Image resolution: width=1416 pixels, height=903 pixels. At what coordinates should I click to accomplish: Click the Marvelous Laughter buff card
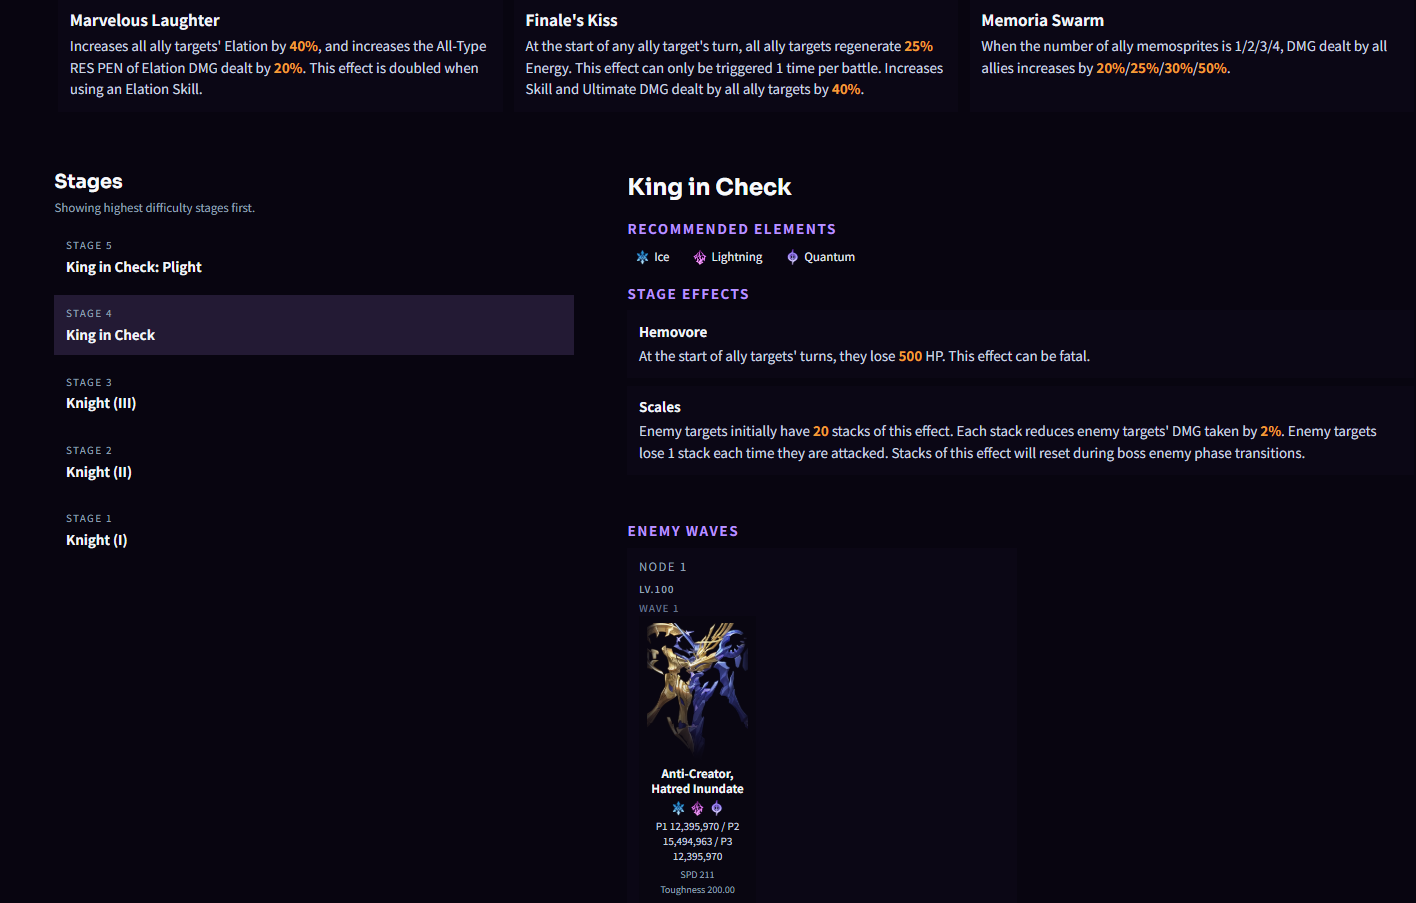click(x=279, y=54)
